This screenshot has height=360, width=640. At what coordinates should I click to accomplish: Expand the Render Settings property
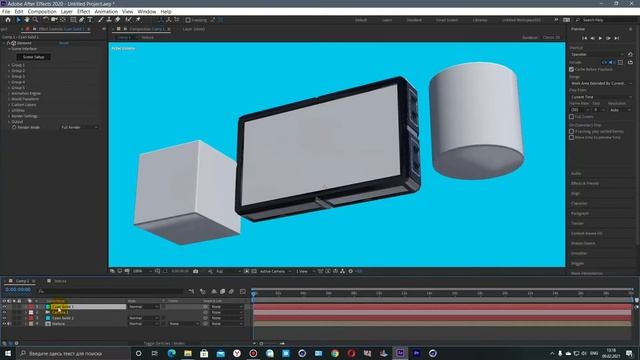tap(9, 116)
